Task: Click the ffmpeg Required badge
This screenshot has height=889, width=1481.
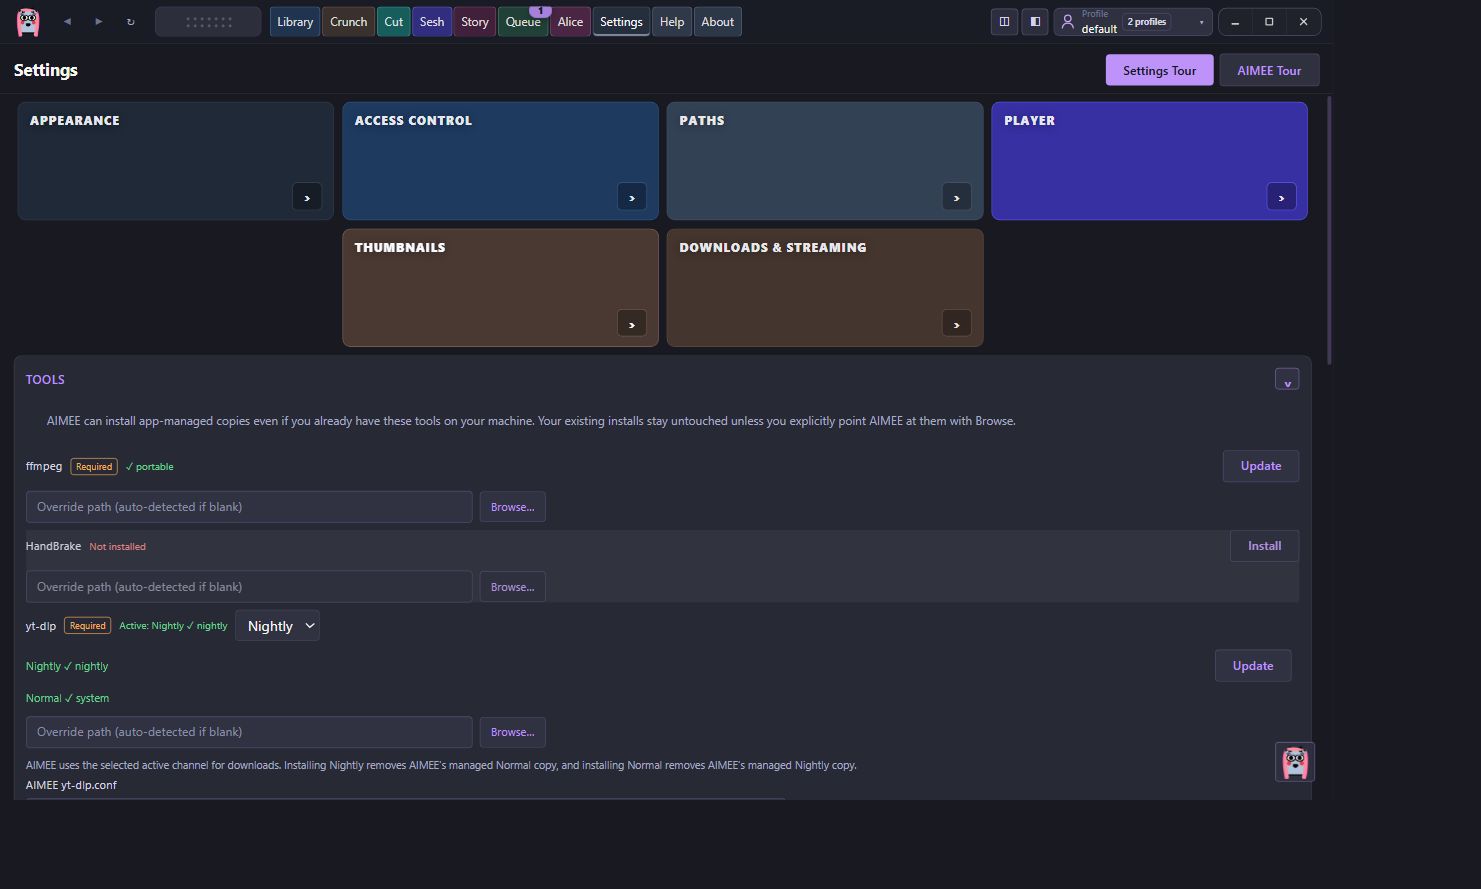Action: pos(94,467)
